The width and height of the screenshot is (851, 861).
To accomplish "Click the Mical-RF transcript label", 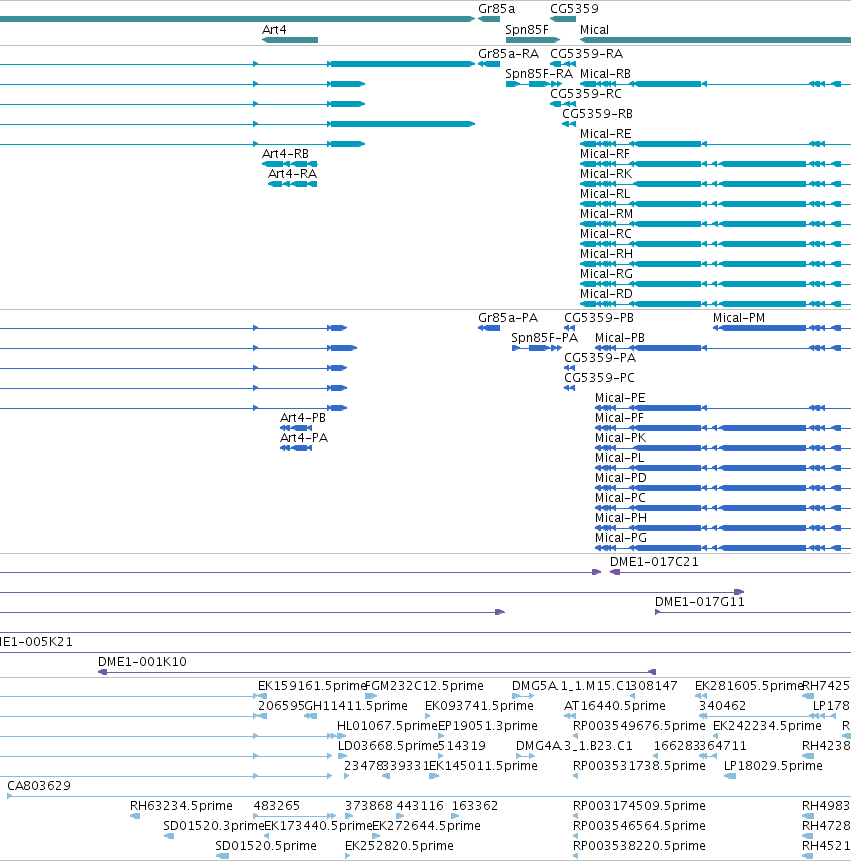I will (604, 154).
